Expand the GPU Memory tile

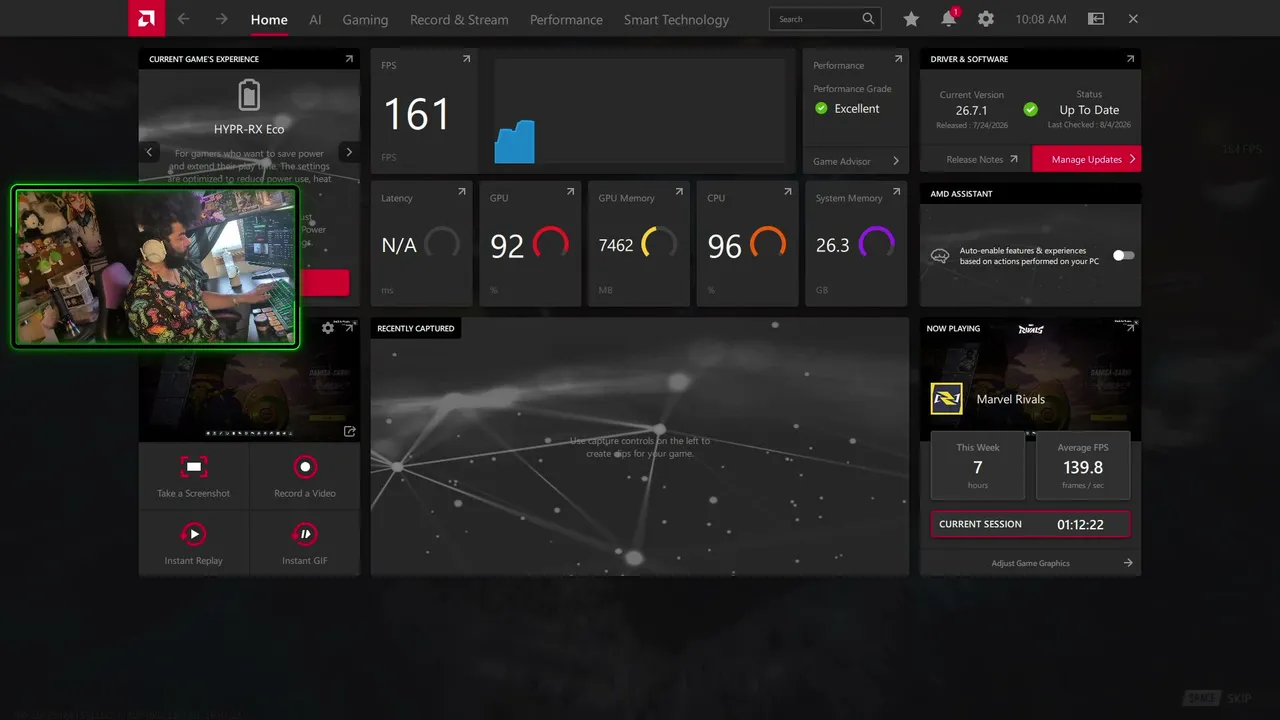pos(679,191)
